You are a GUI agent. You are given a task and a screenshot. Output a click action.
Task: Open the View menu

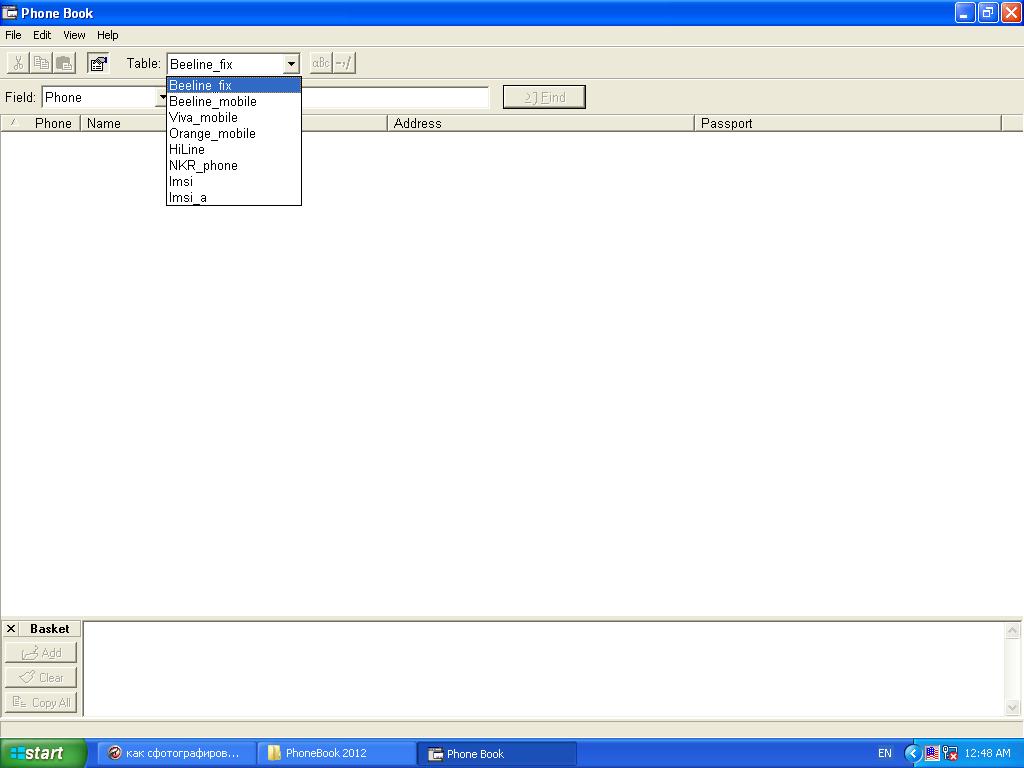[x=74, y=35]
